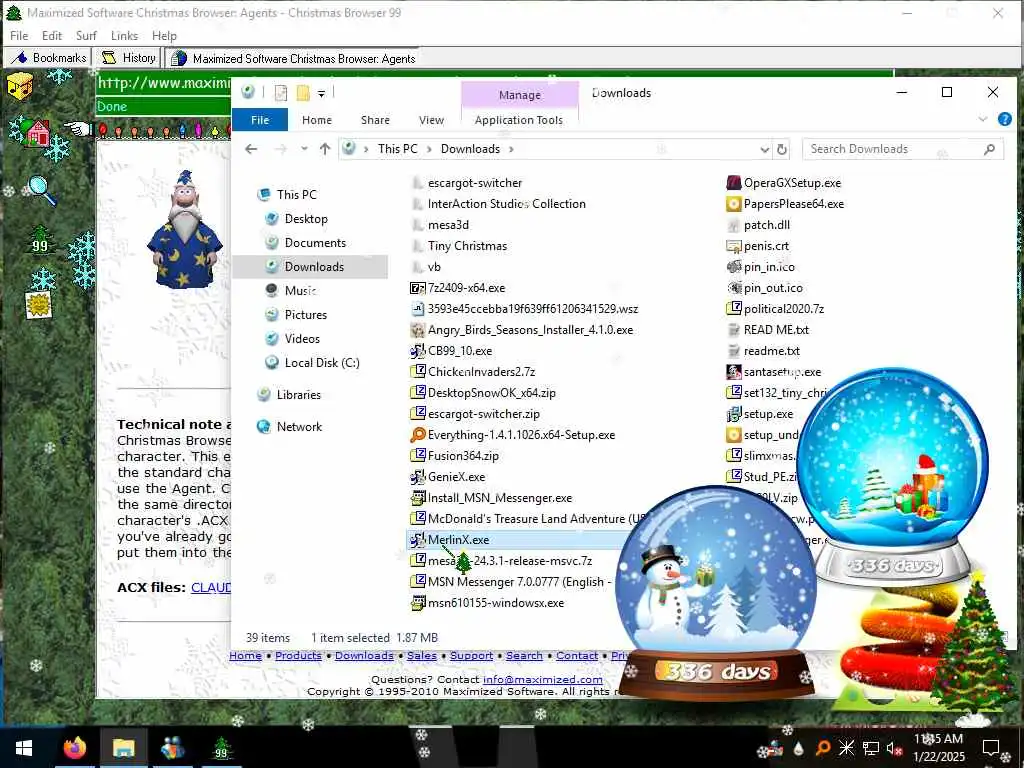Select the GenieX.exe file icon

click(418, 477)
